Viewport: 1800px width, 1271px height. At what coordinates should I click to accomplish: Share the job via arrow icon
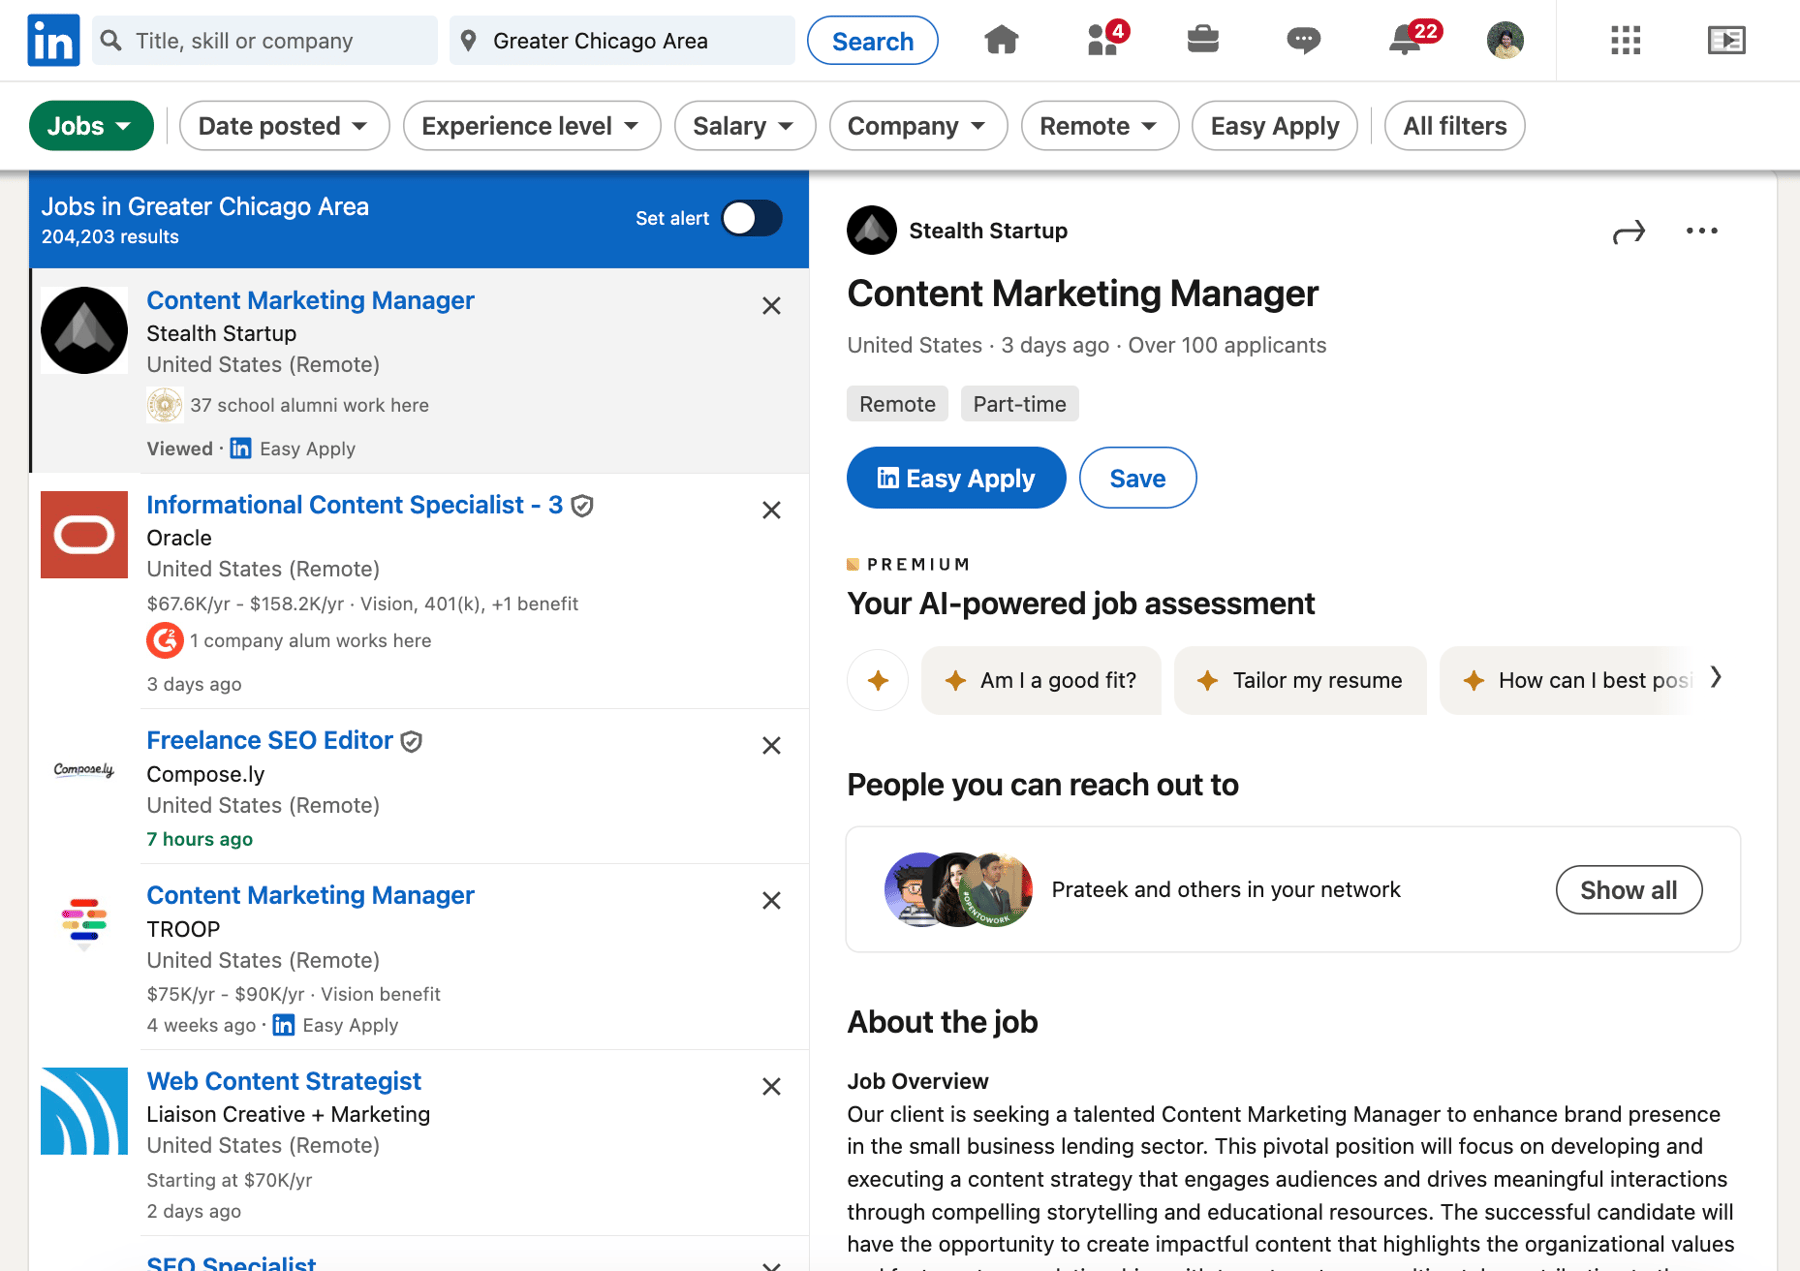click(1628, 232)
